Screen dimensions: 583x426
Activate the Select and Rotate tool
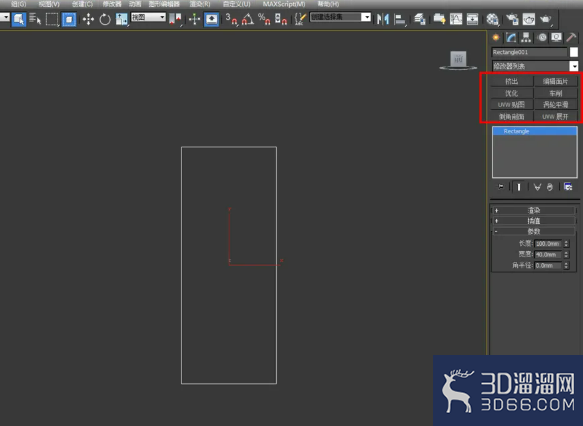tap(105, 19)
